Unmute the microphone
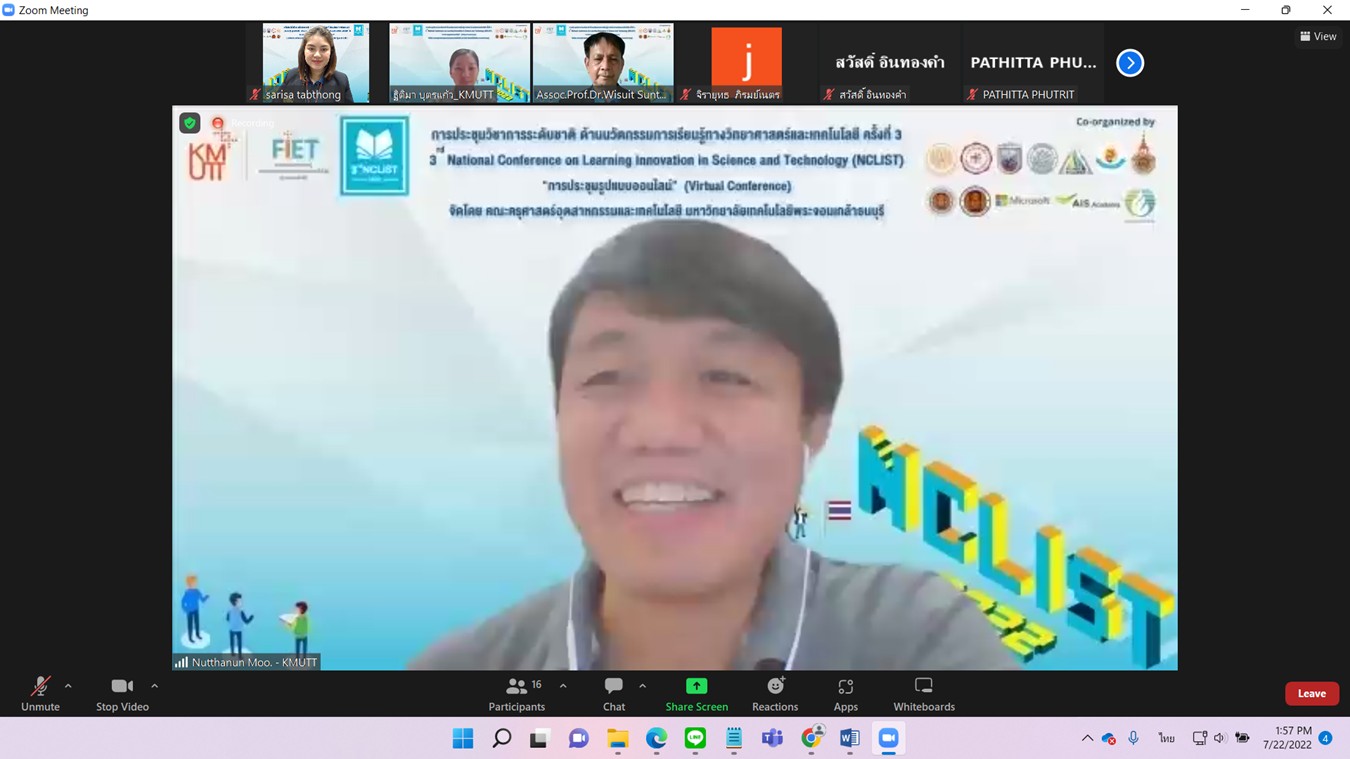 [x=40, y=694]
